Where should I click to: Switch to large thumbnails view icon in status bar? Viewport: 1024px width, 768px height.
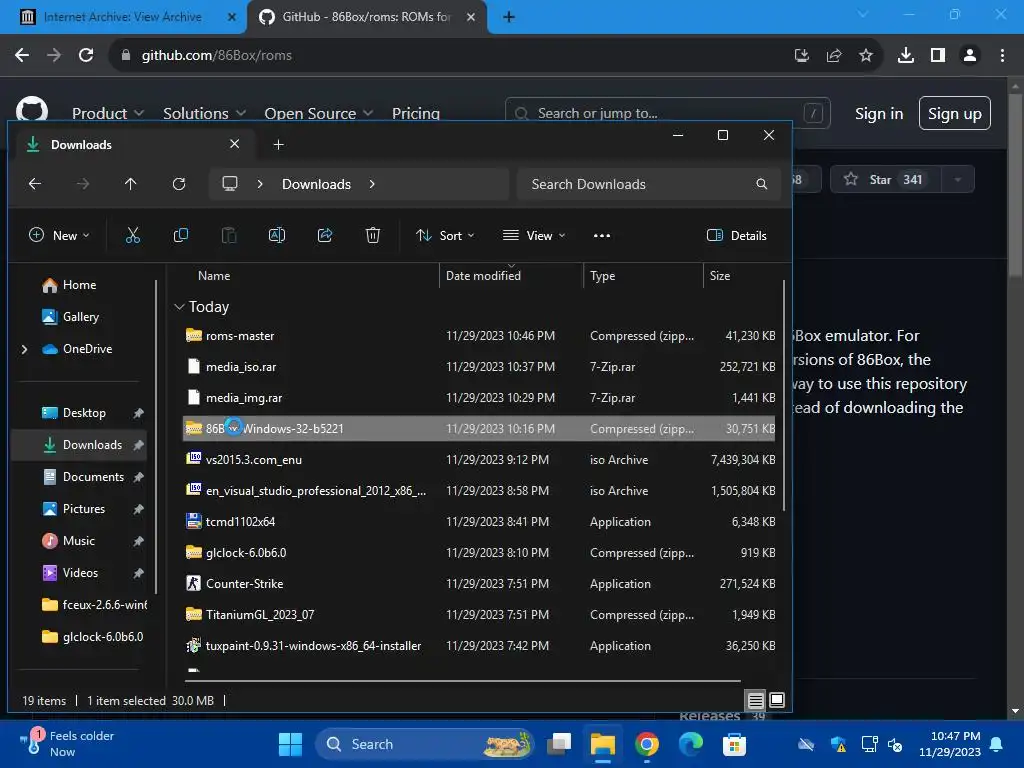point(777,700)
